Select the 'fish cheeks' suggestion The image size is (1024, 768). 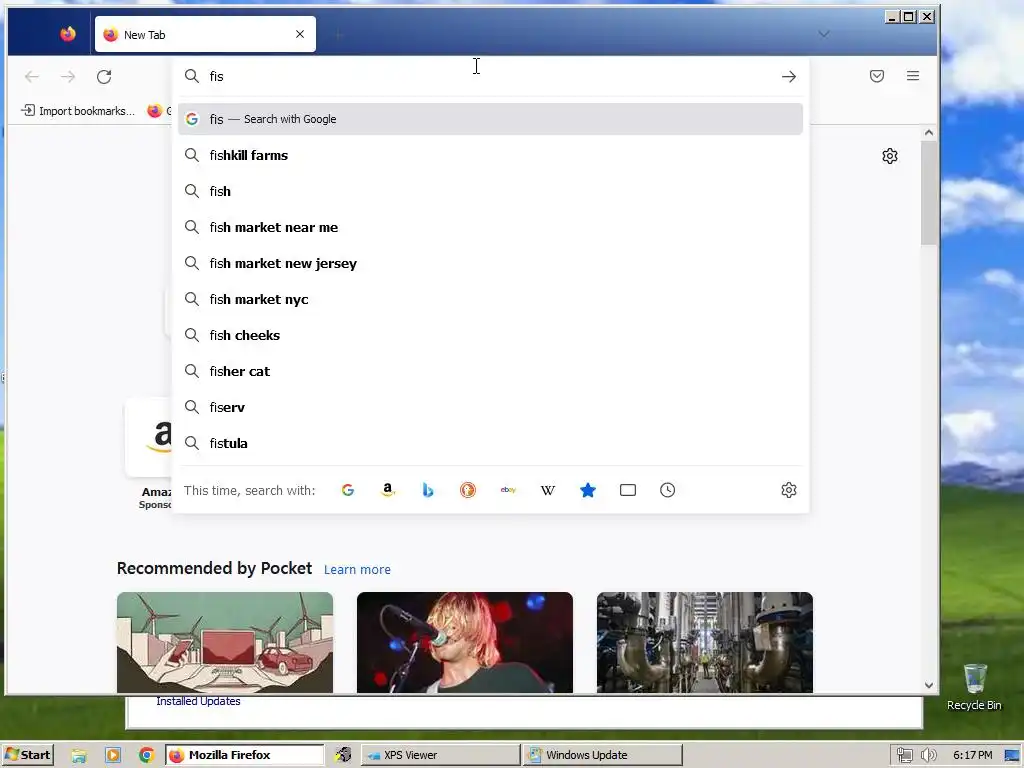490,334
